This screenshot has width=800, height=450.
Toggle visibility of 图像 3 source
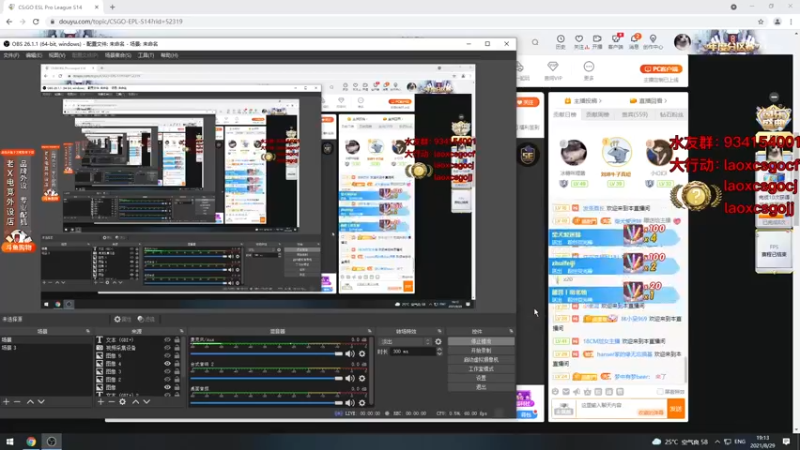tap(167, 371)
